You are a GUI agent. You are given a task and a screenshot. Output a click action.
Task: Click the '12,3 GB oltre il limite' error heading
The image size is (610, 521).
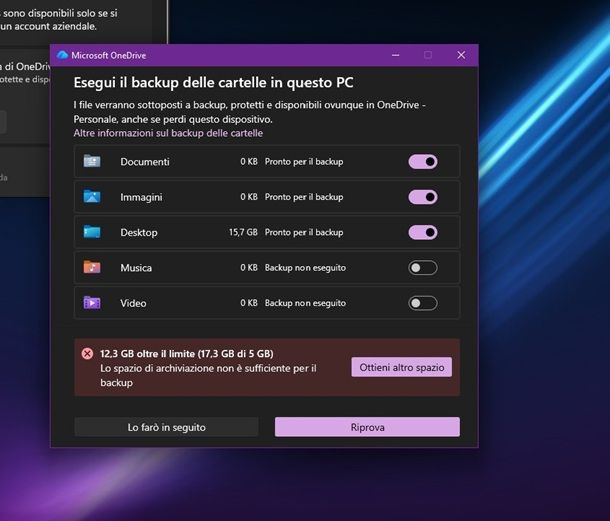tap(187, 354)
